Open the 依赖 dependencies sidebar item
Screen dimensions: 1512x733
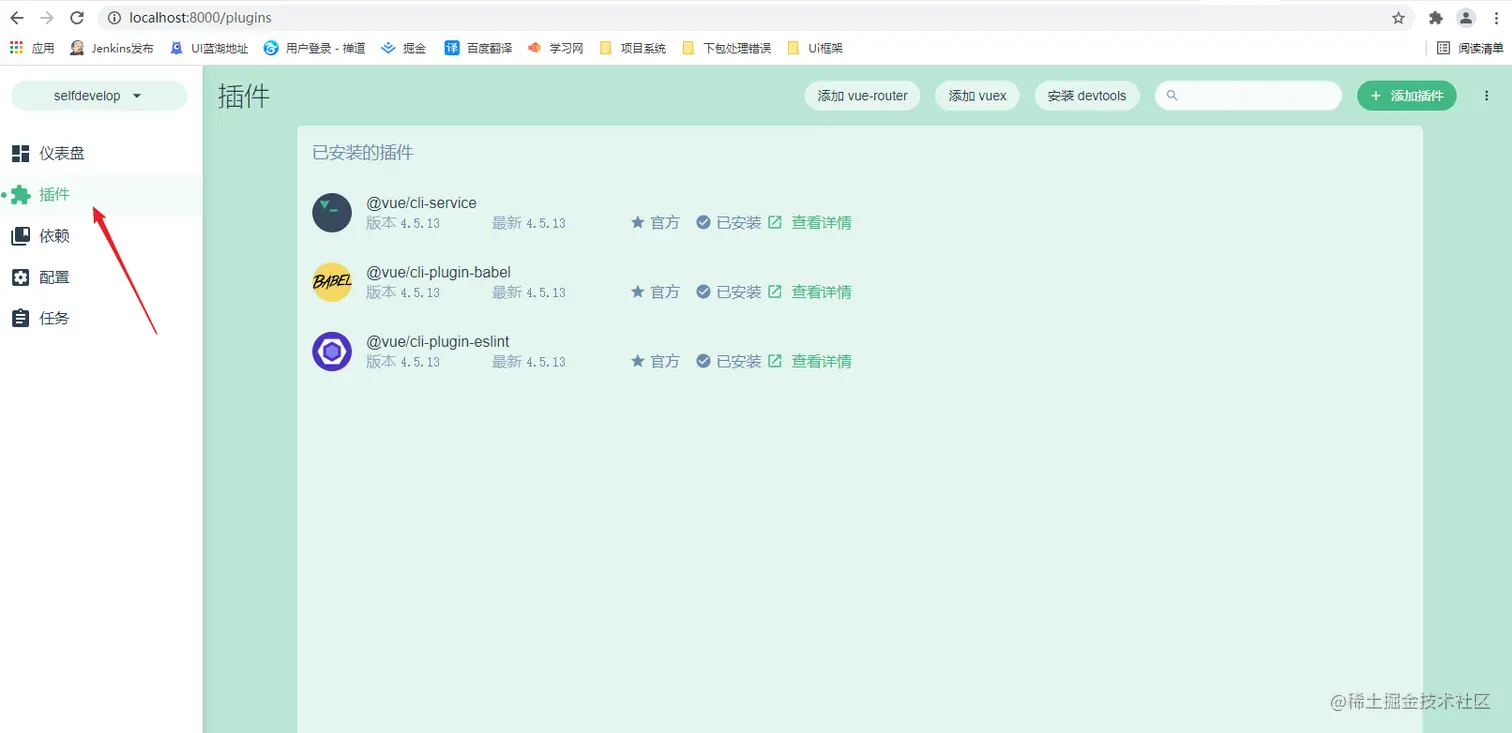[101, 236]
